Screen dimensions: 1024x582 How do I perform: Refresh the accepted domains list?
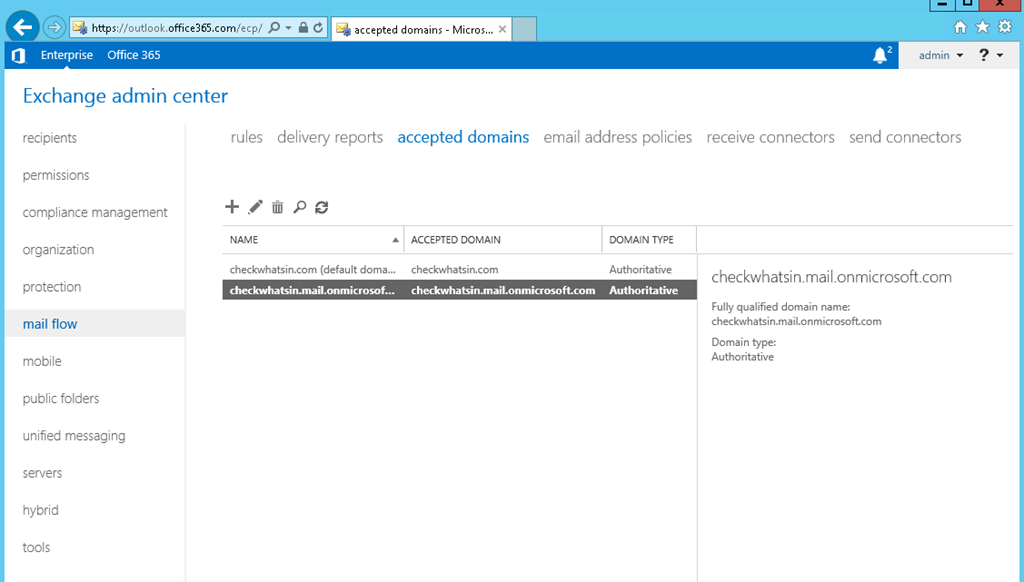click(321, 207)
